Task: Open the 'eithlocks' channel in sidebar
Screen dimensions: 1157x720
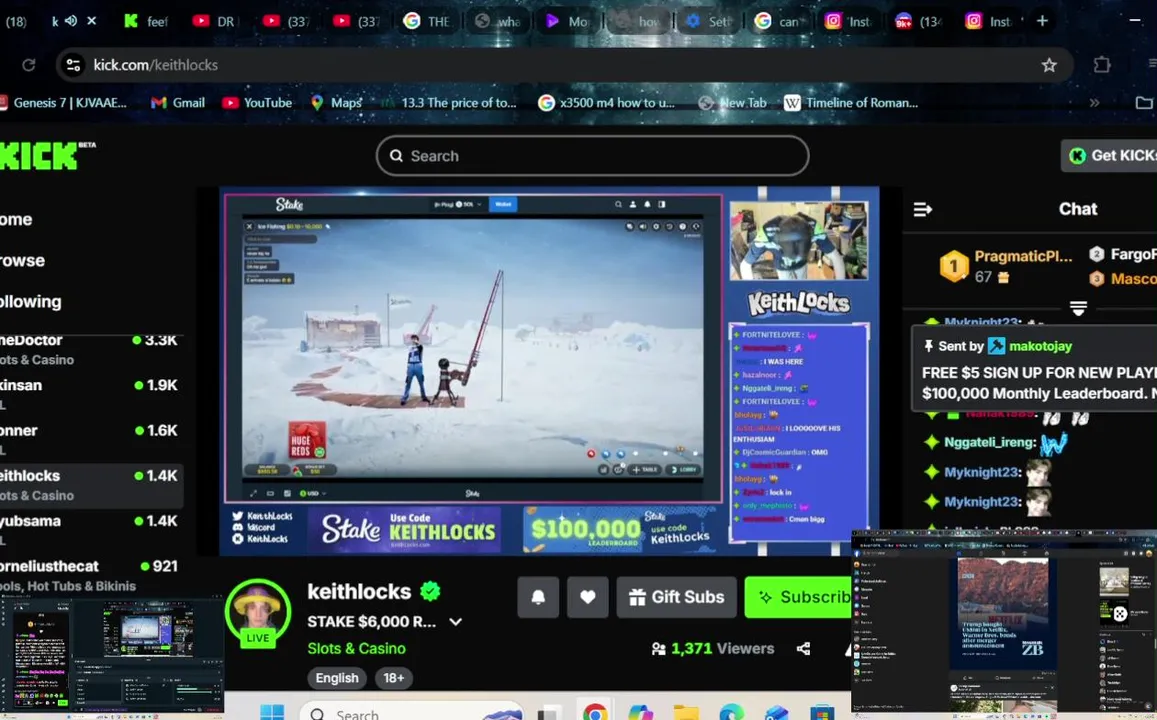Action: tap(89, 485)
